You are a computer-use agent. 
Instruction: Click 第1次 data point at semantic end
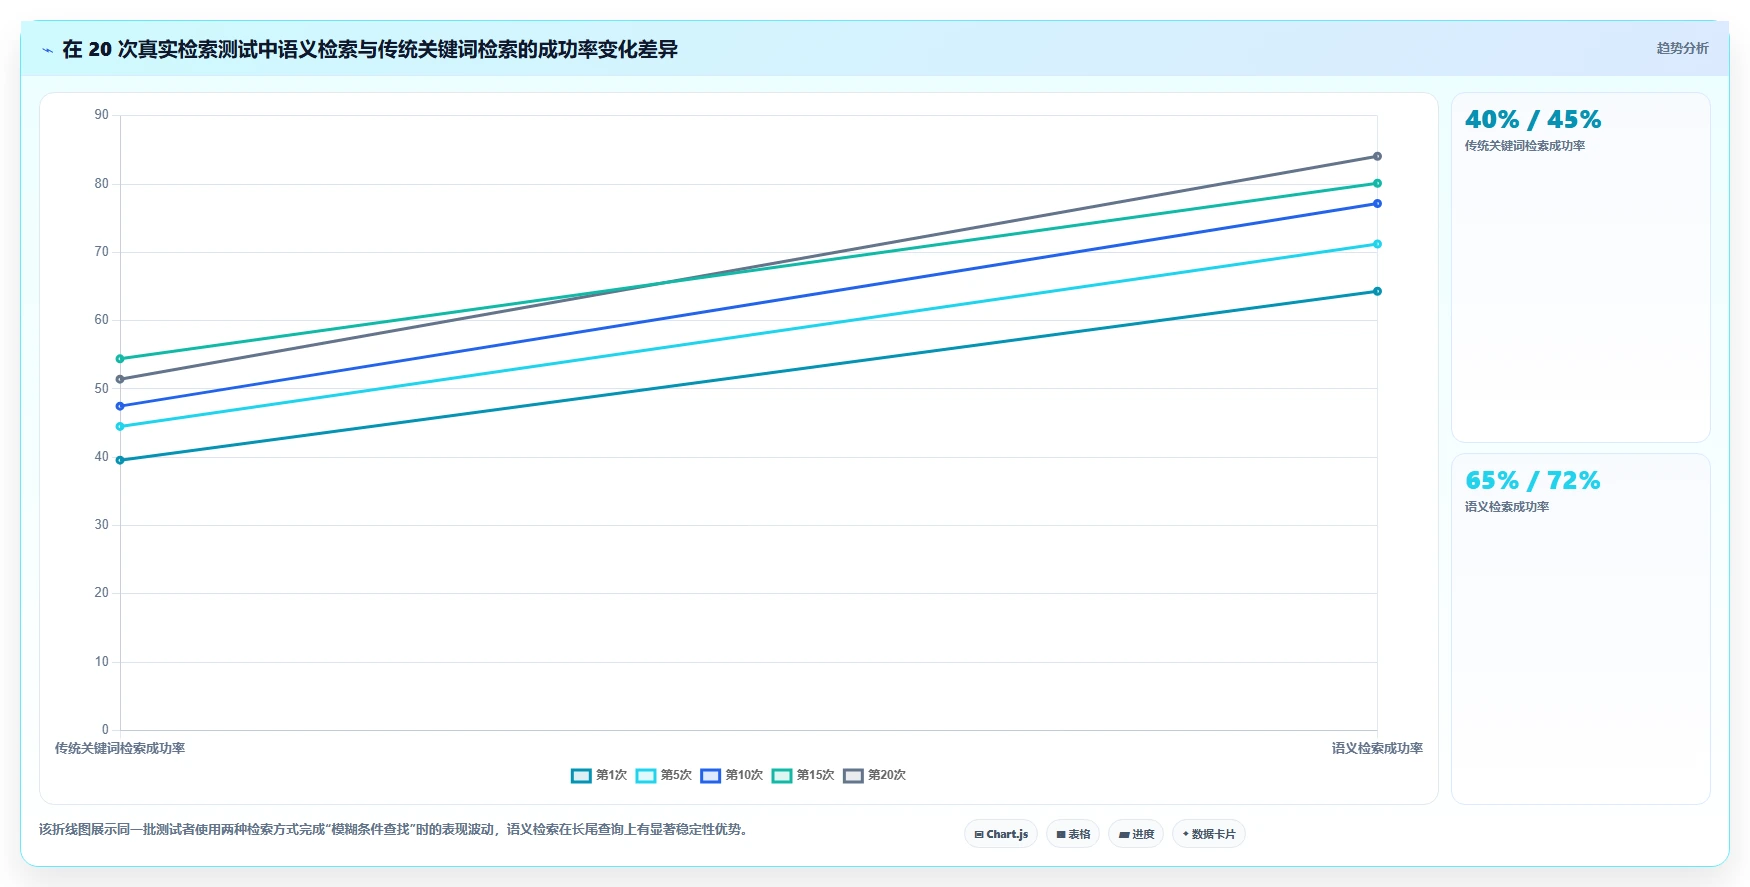click(x=1377, y=292)
